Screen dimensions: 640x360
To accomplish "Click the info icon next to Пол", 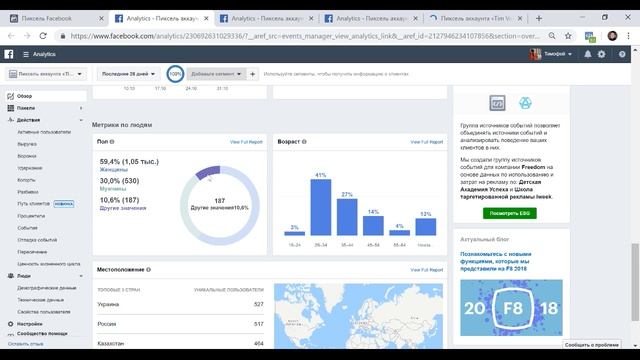I will (x=112, y=142).
